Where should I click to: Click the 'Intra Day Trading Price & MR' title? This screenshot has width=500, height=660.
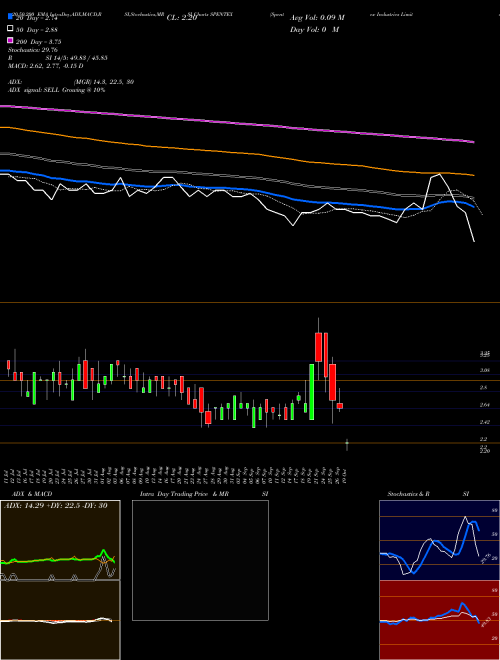[x=184, y=494]
